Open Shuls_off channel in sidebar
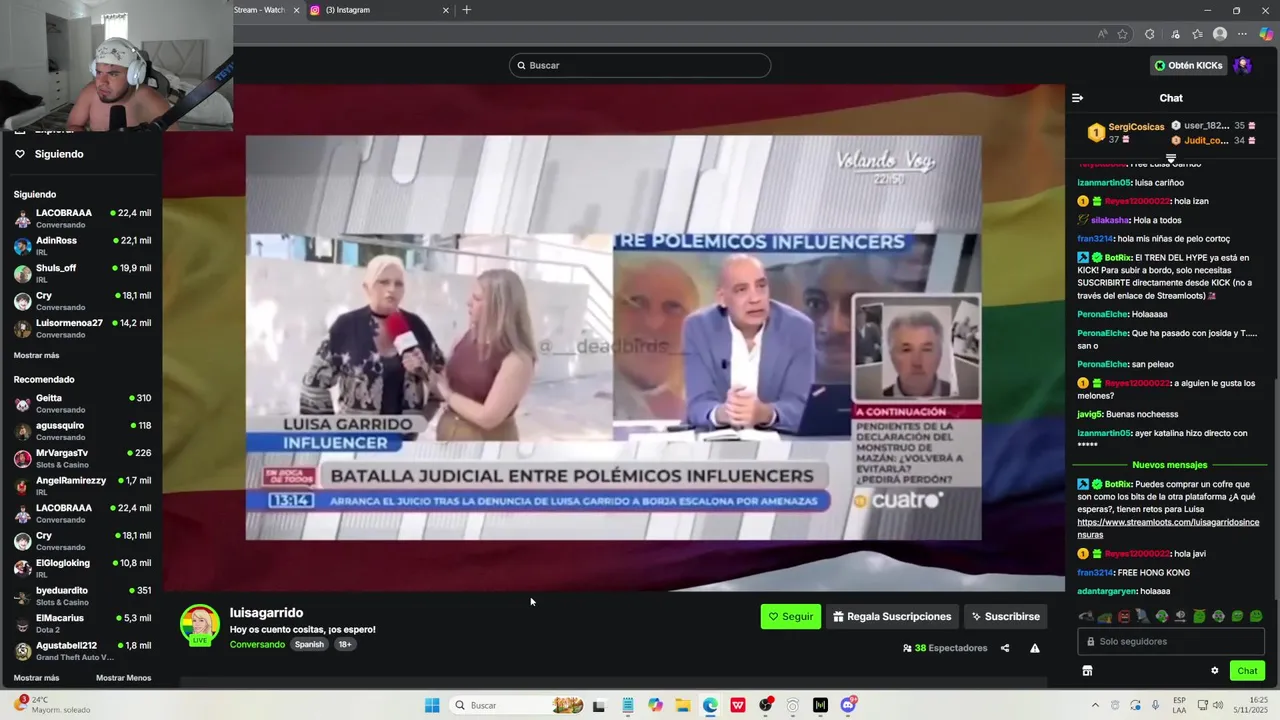The image size is (1280, 720). [82, 273]
